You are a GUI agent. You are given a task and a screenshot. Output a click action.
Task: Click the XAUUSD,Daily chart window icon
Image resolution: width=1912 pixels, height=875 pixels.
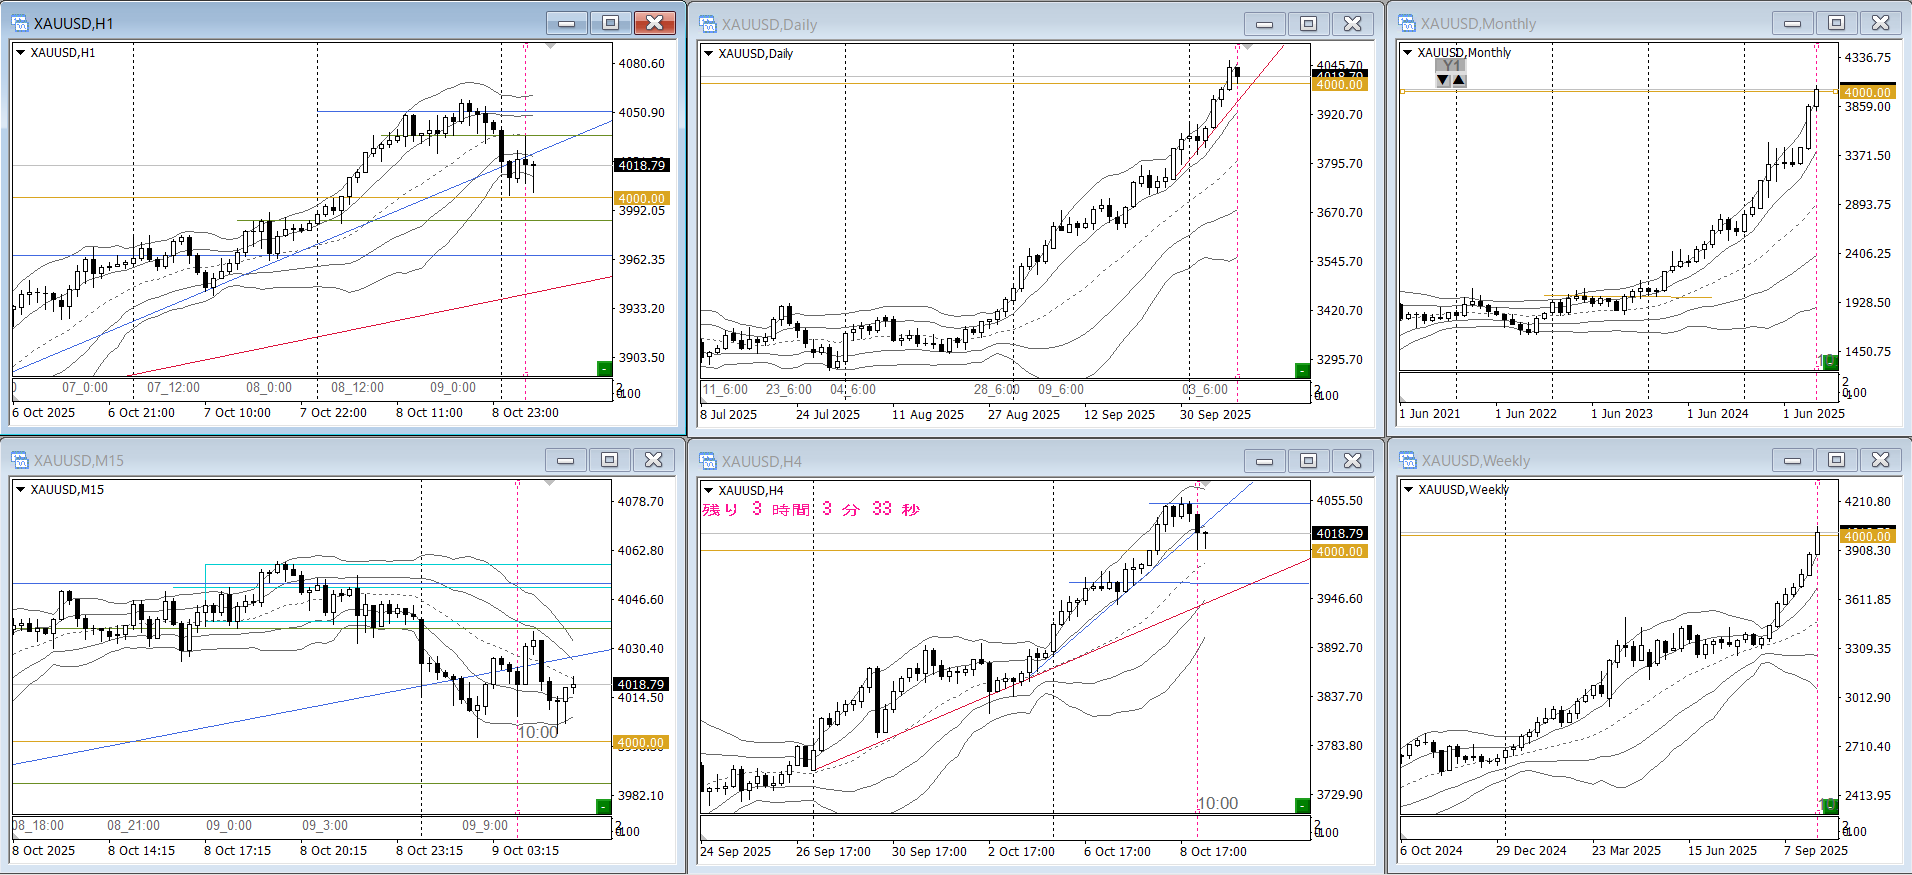click(x=708, y=24)
